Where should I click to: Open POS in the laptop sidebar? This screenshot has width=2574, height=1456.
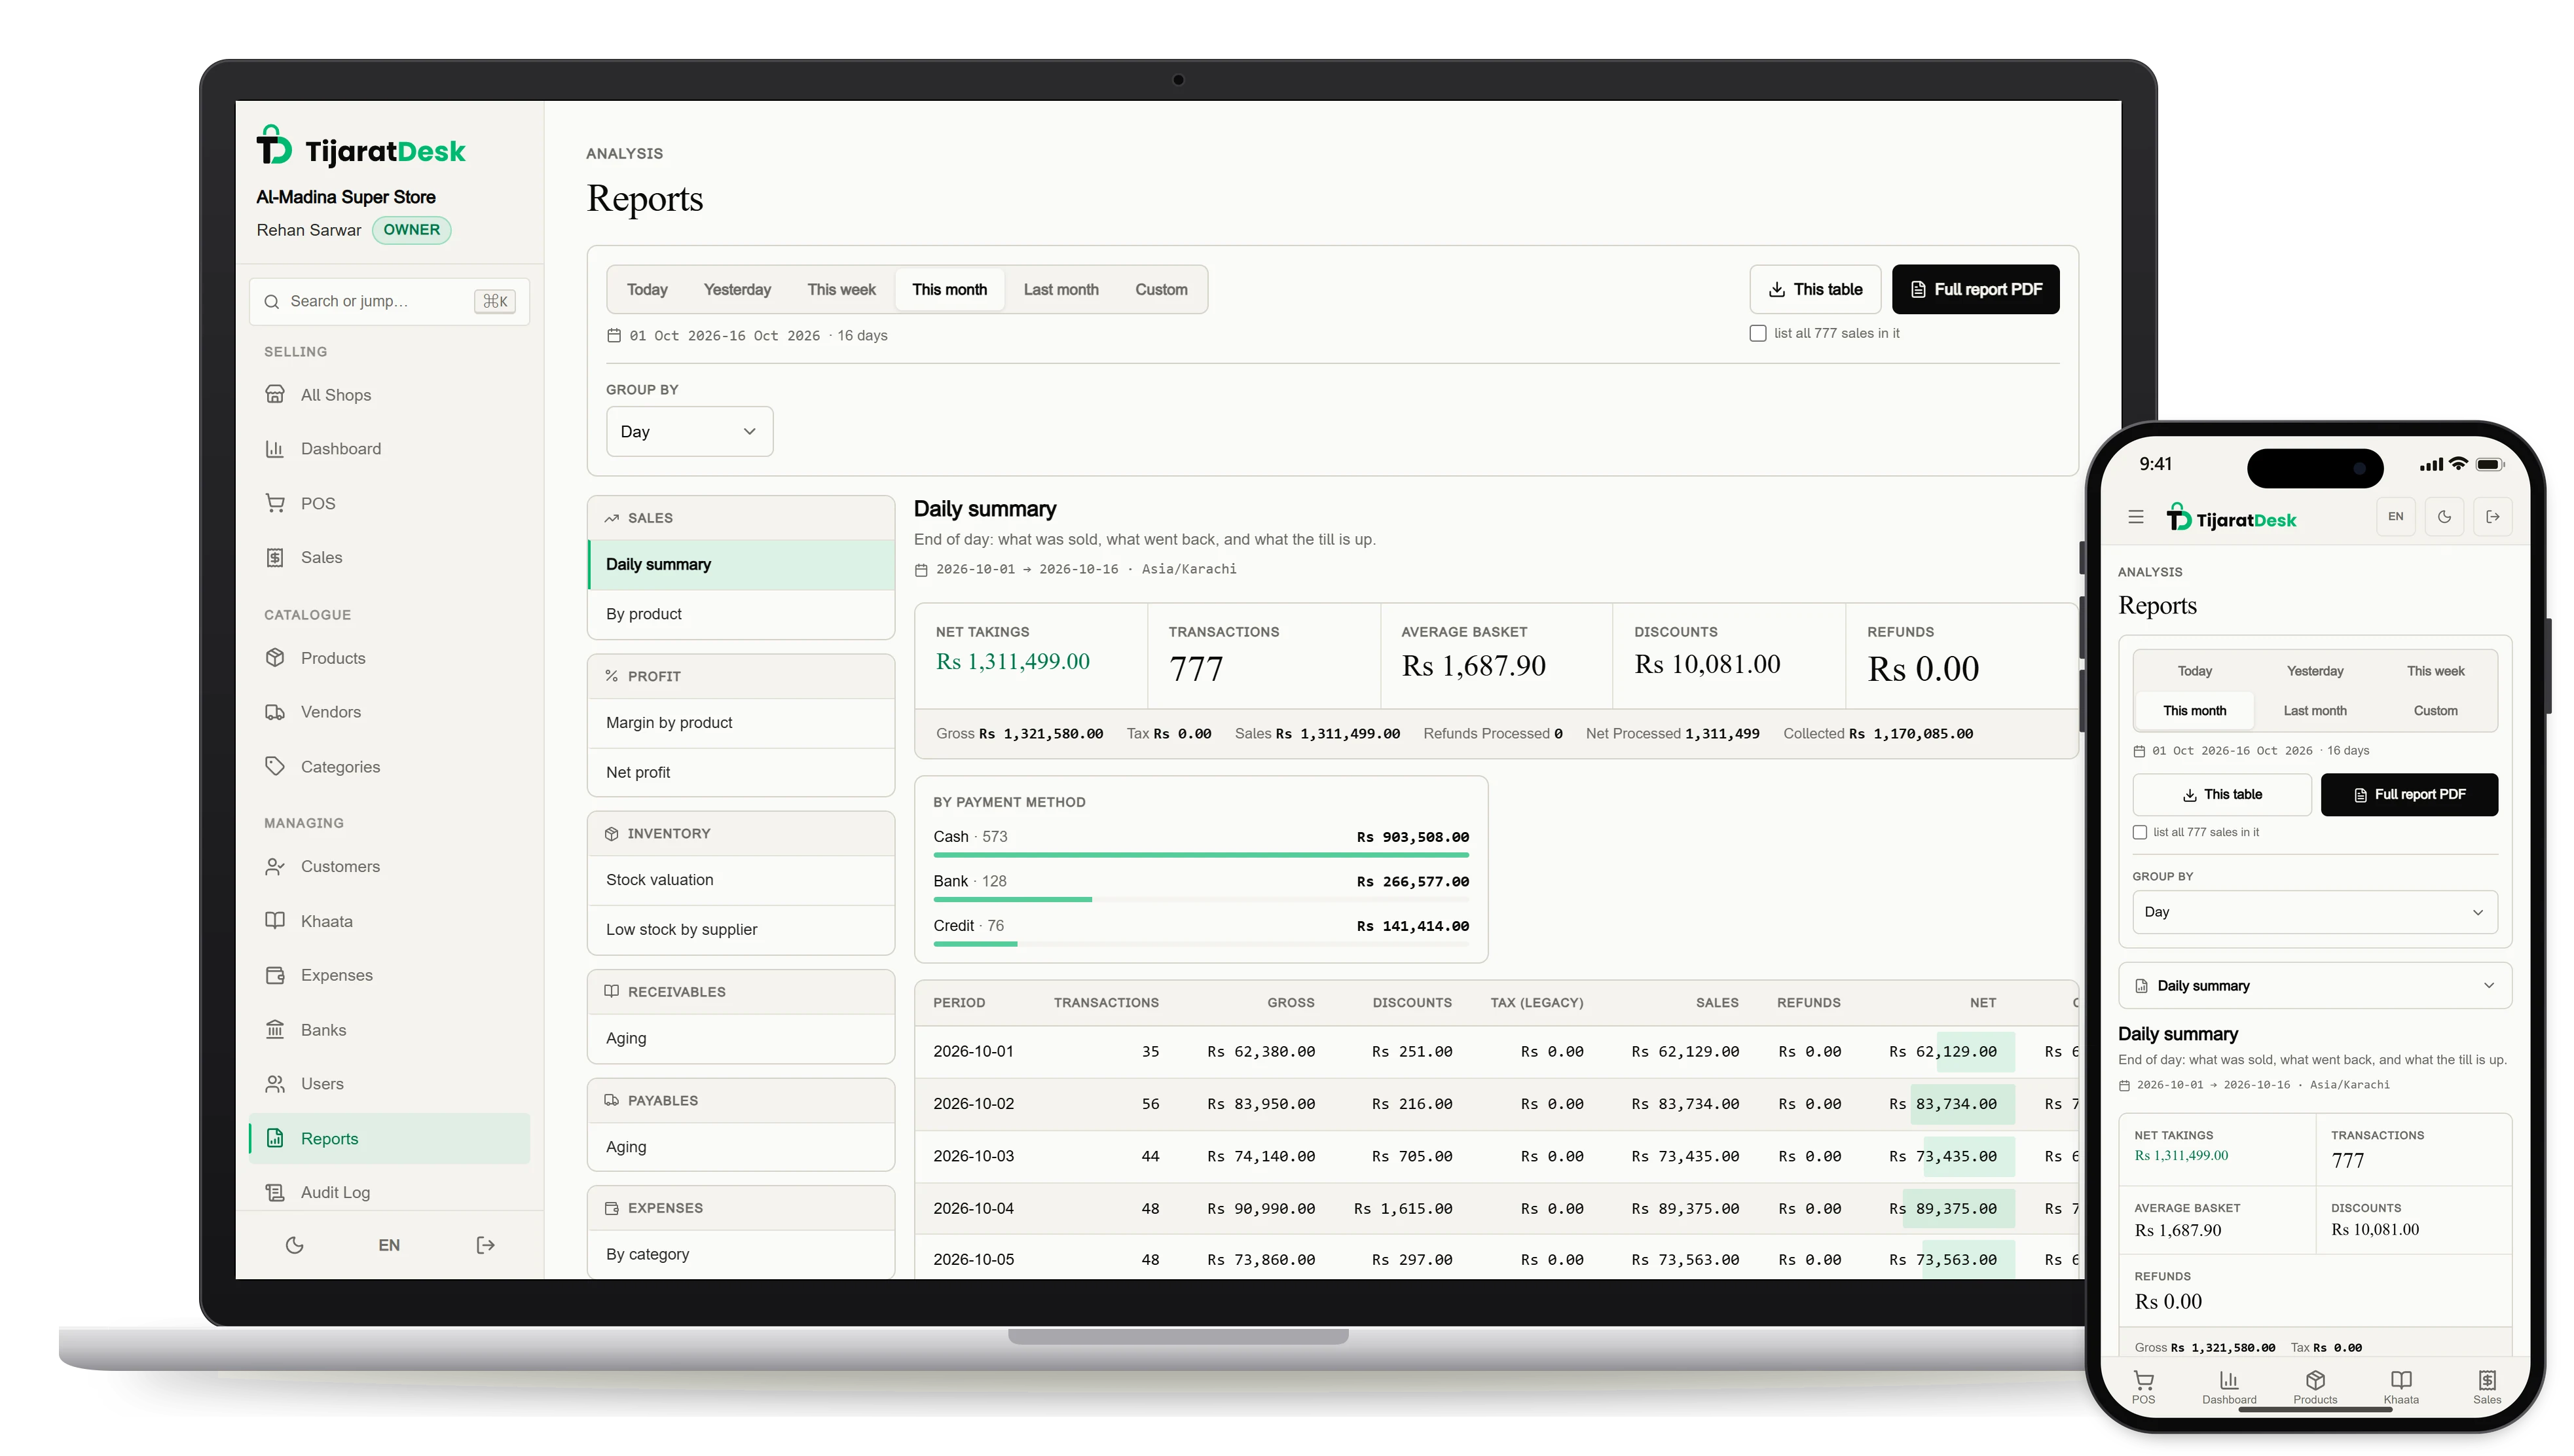pos(389,503)
